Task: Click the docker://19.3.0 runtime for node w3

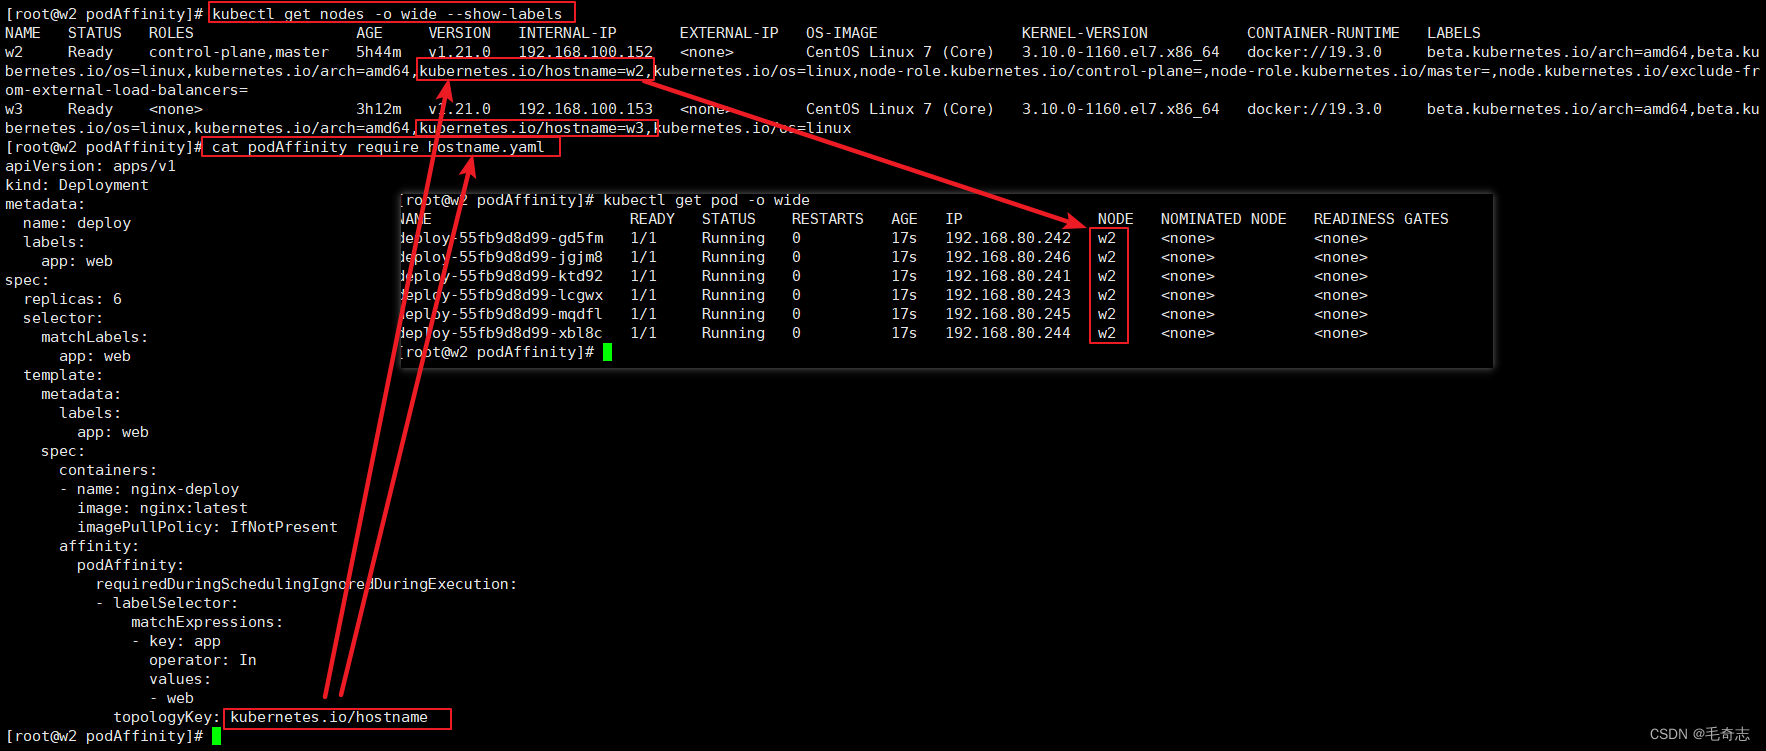Action: [1314, 109]
